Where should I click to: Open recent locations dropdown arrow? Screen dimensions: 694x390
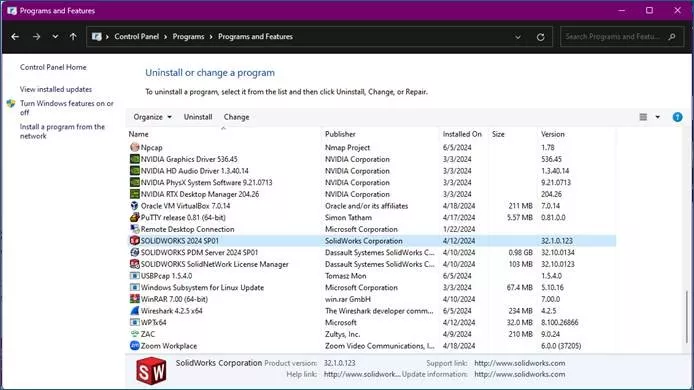(55, 37)
